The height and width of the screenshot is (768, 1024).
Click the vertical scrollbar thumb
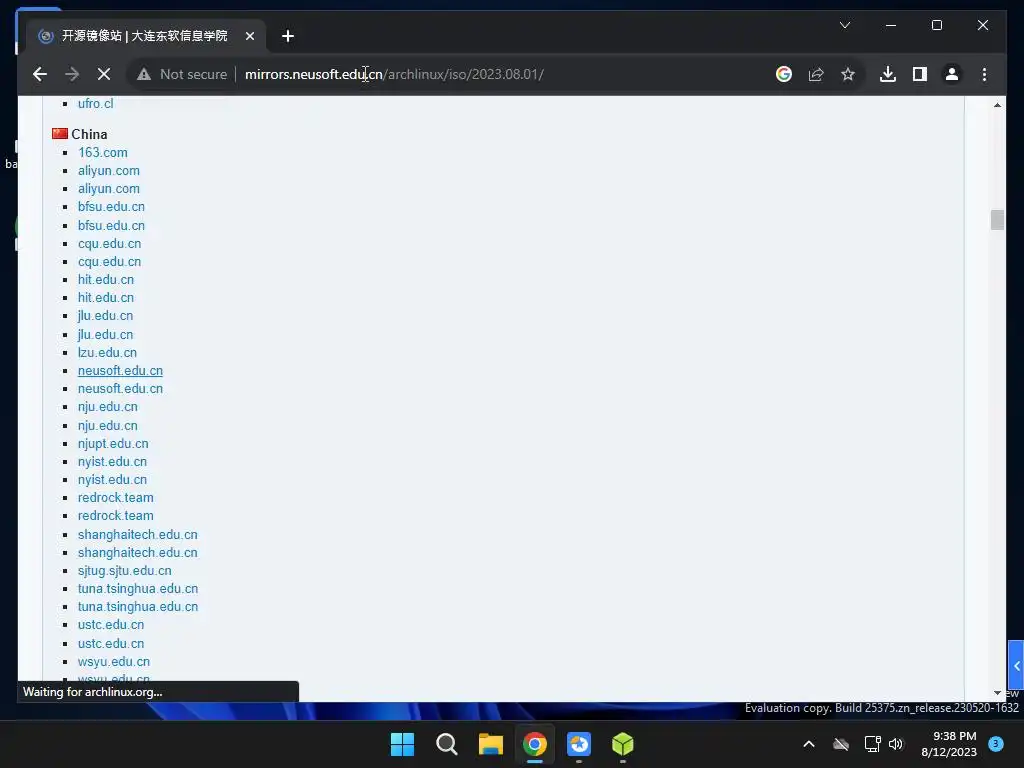[997, 220]
